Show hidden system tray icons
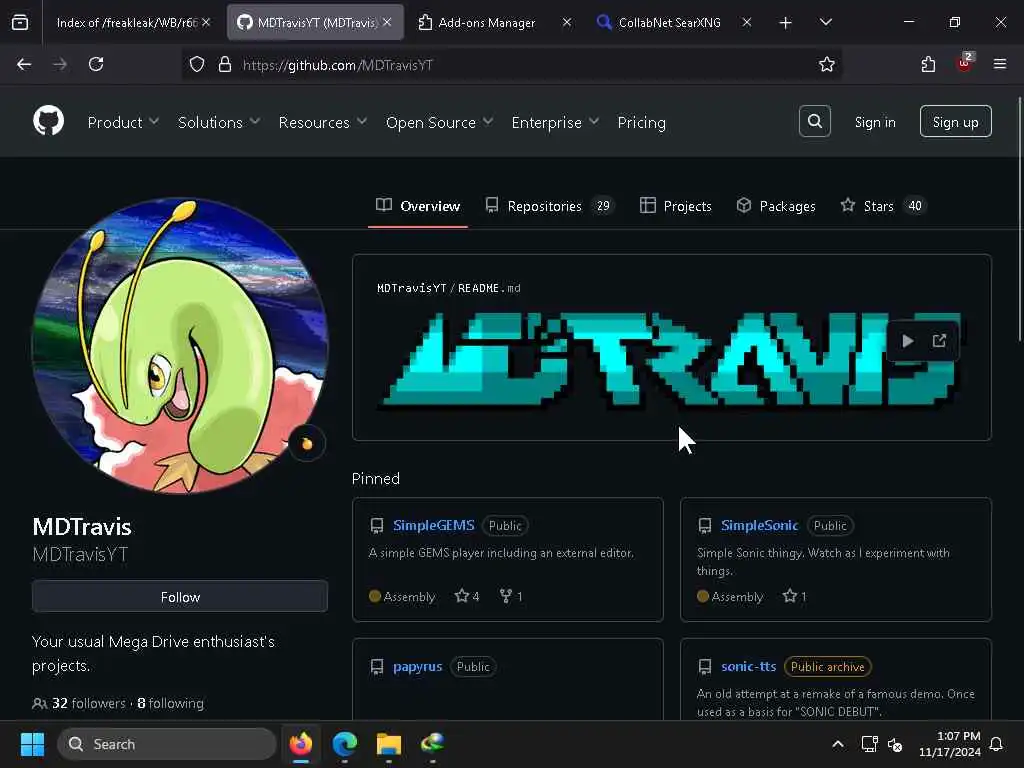The width and height of the screenshot is (1024, 768). tap(838, 744)
